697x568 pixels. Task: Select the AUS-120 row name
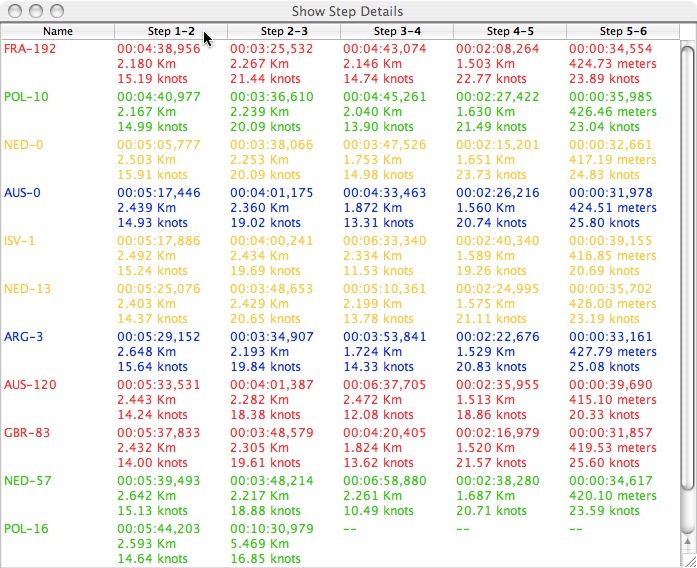click(x=30, y=384)
